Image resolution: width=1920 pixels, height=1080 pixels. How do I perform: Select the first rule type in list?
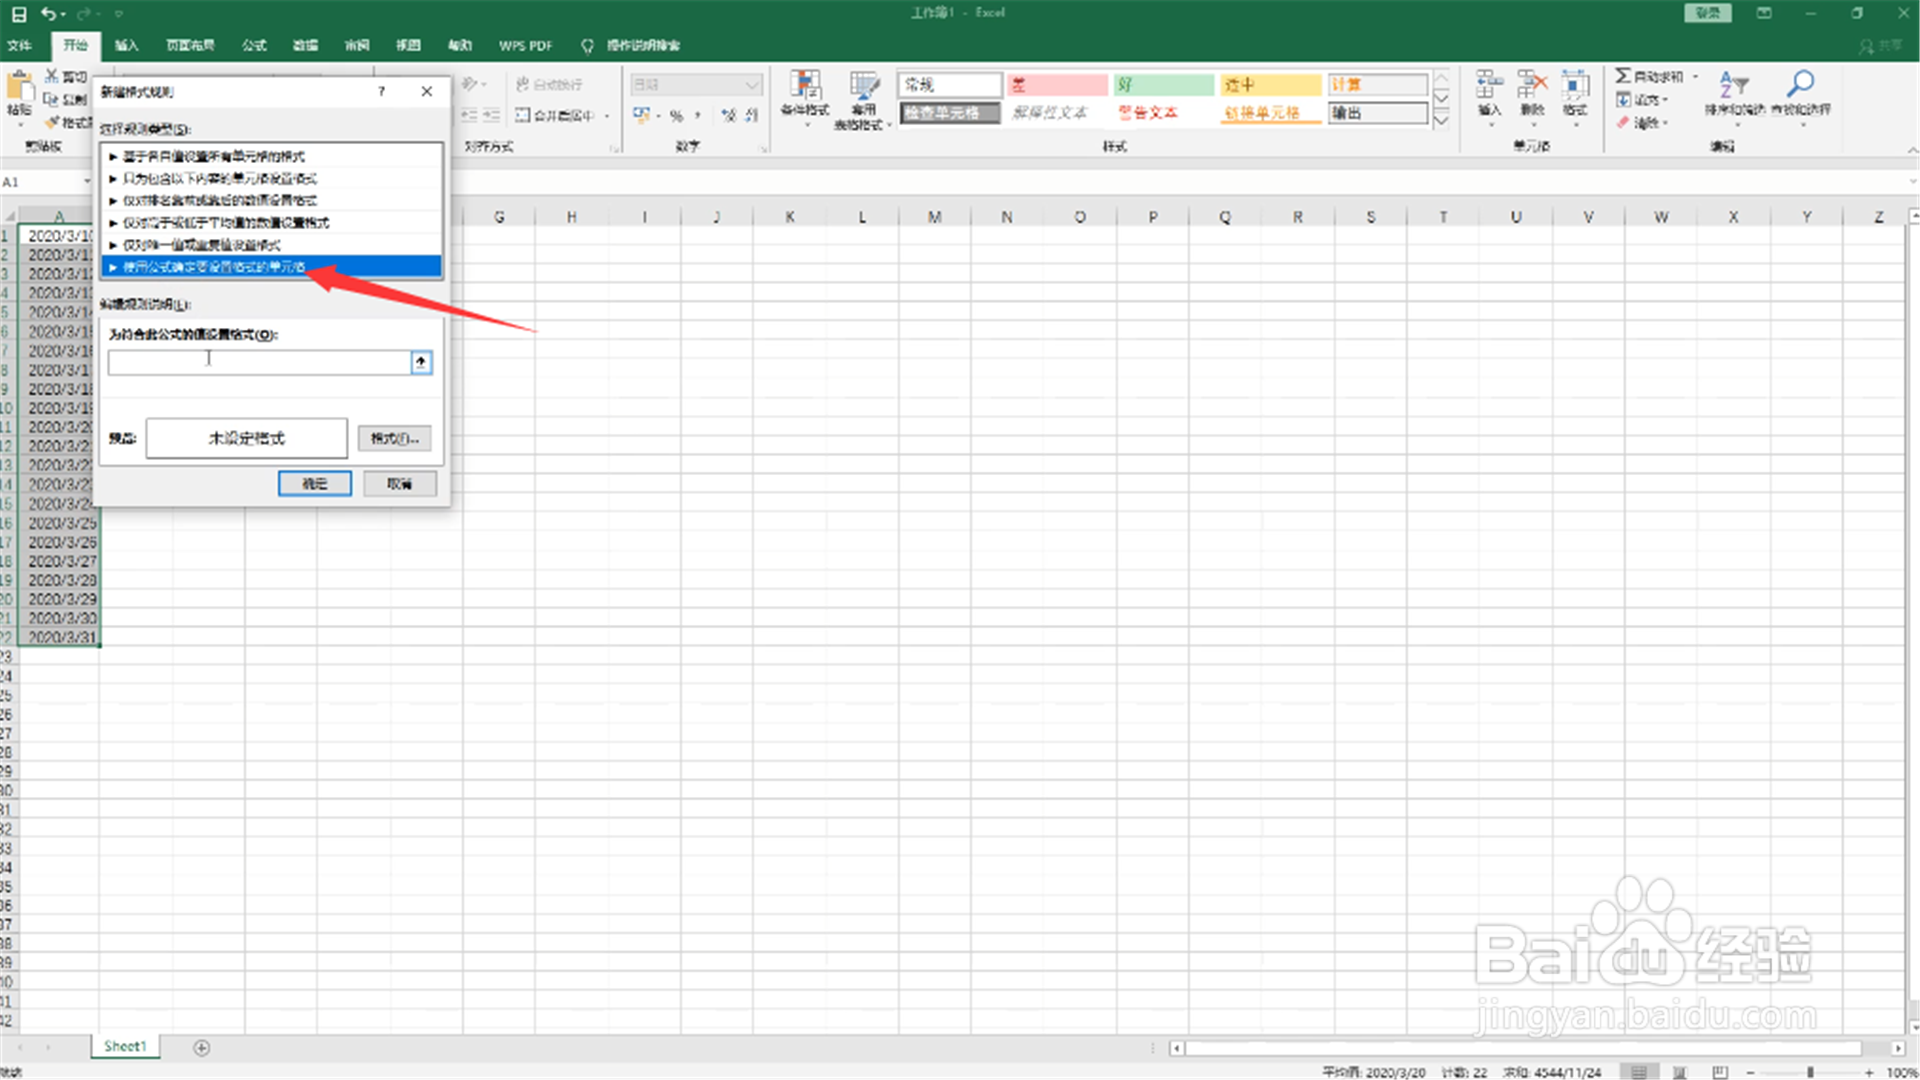click(x=271, y=156)
